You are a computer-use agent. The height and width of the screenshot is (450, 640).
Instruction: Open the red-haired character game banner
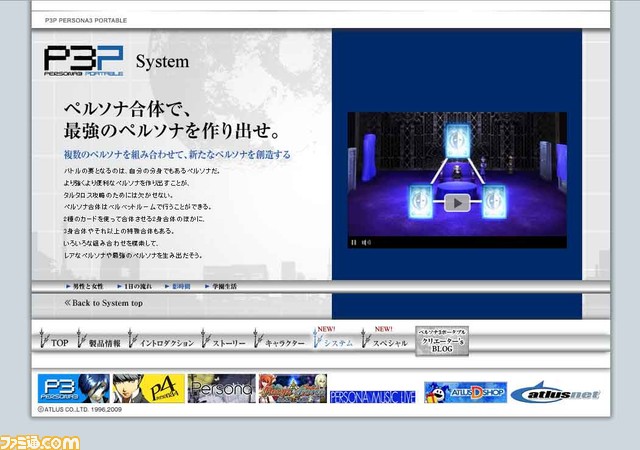click(x=293, y=388)
